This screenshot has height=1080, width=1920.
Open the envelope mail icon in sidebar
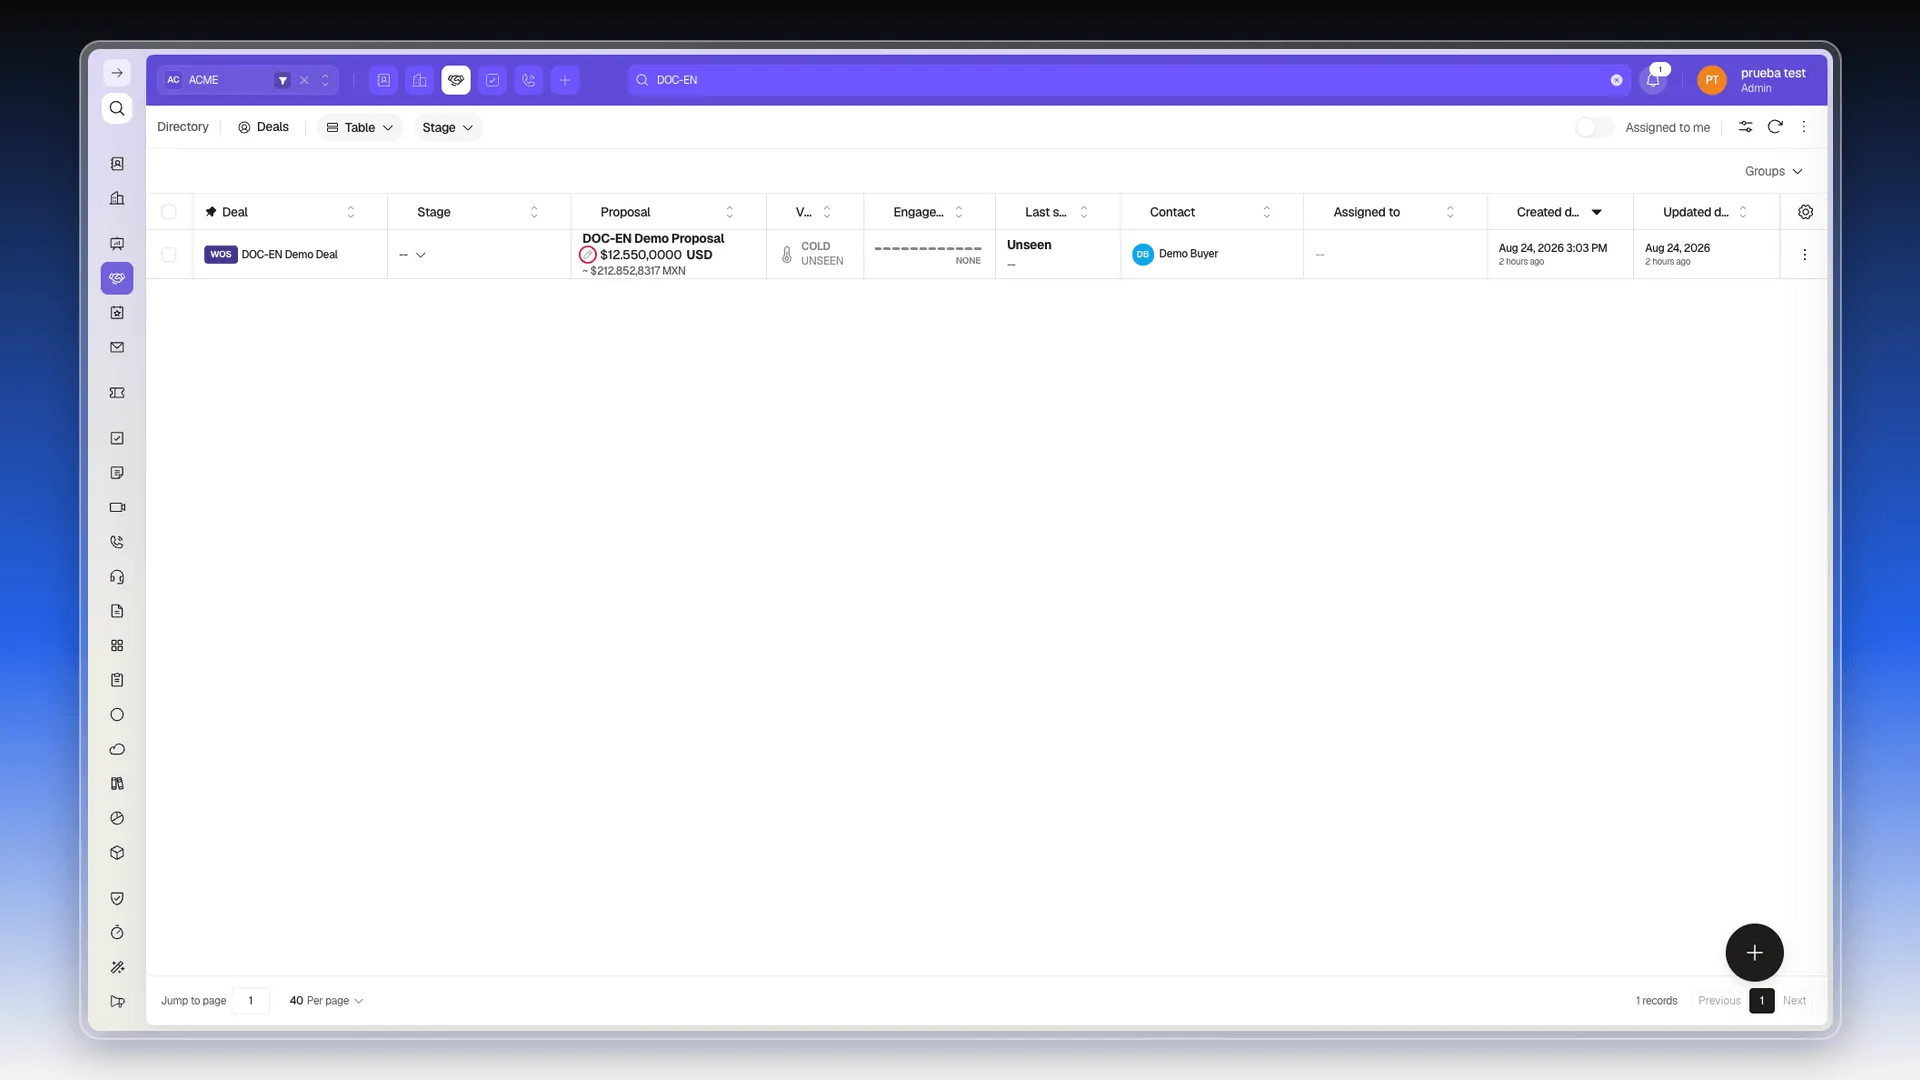[x=117, y=348]
